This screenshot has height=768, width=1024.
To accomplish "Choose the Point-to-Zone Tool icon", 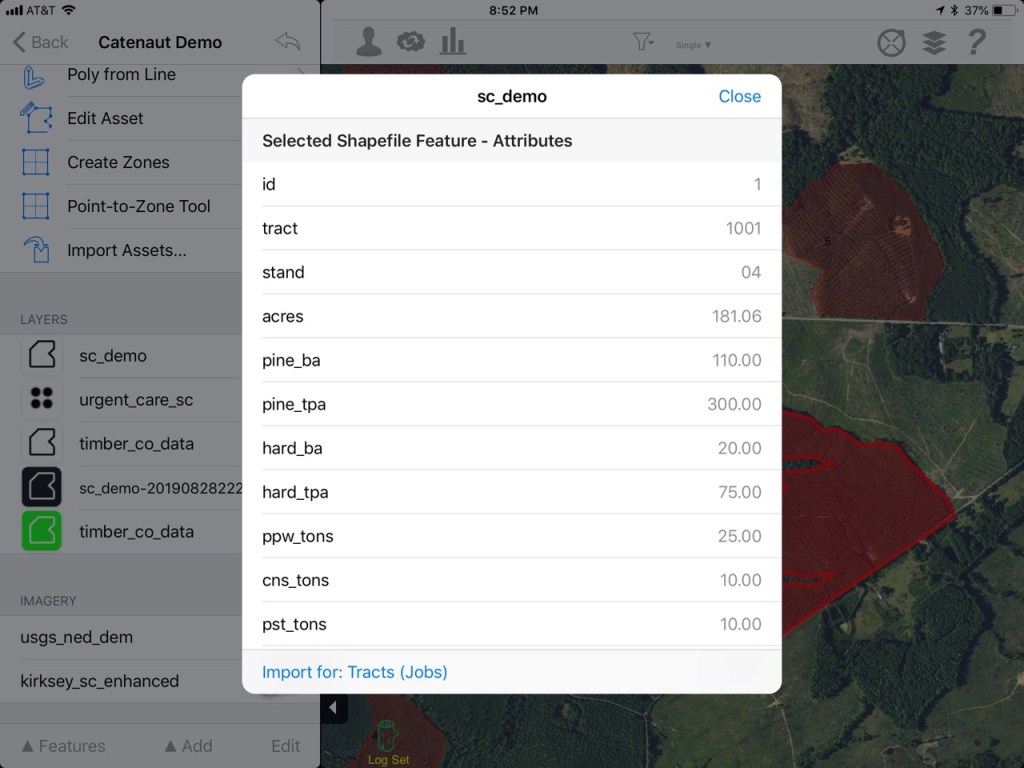I will (36, 206).
